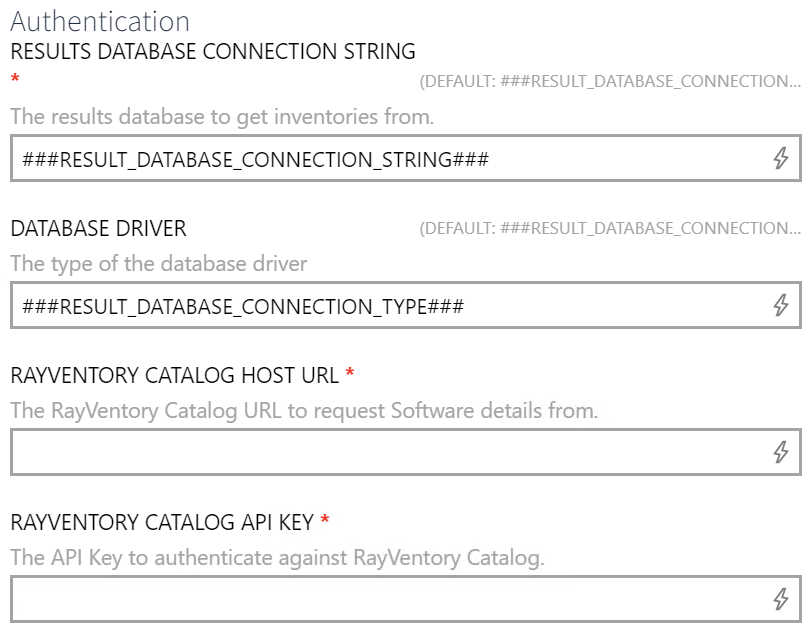Screen dimensions: 808x635
Task: Click the RESULTS DATABASE CONNECTION STRING label
Action: (212, 51)
